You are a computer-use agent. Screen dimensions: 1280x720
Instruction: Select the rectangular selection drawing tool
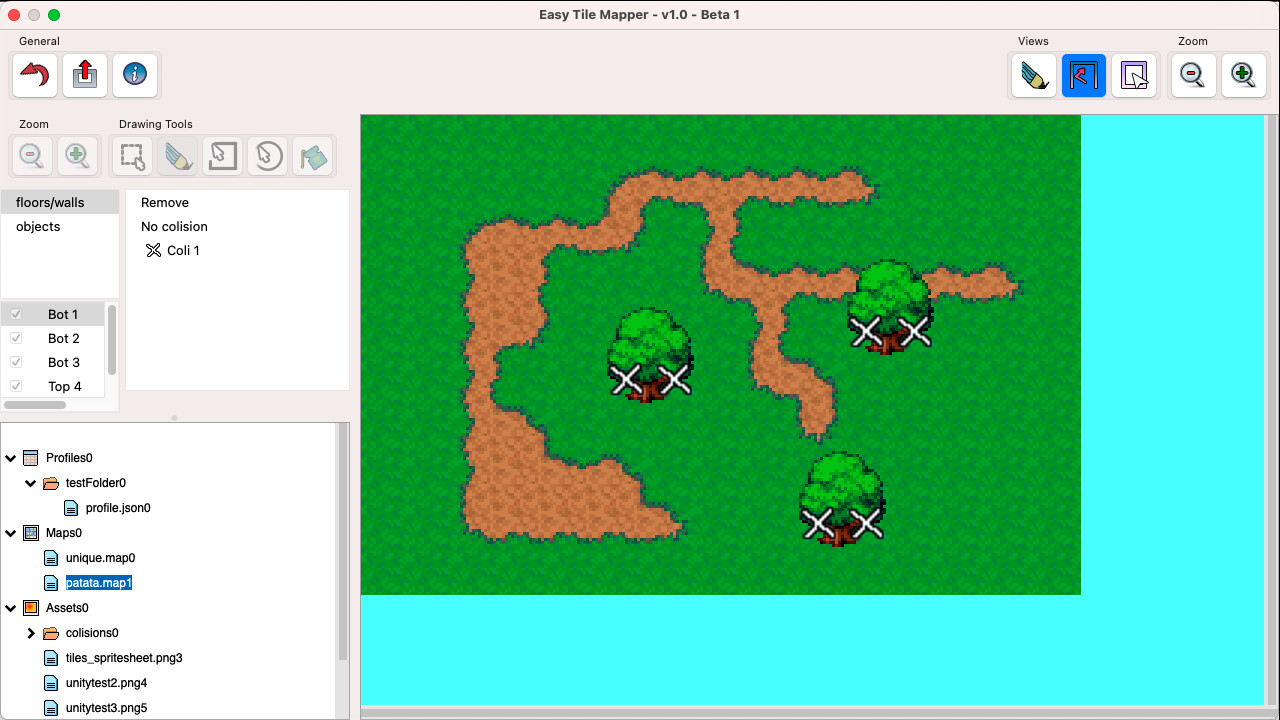pos(131,156)
